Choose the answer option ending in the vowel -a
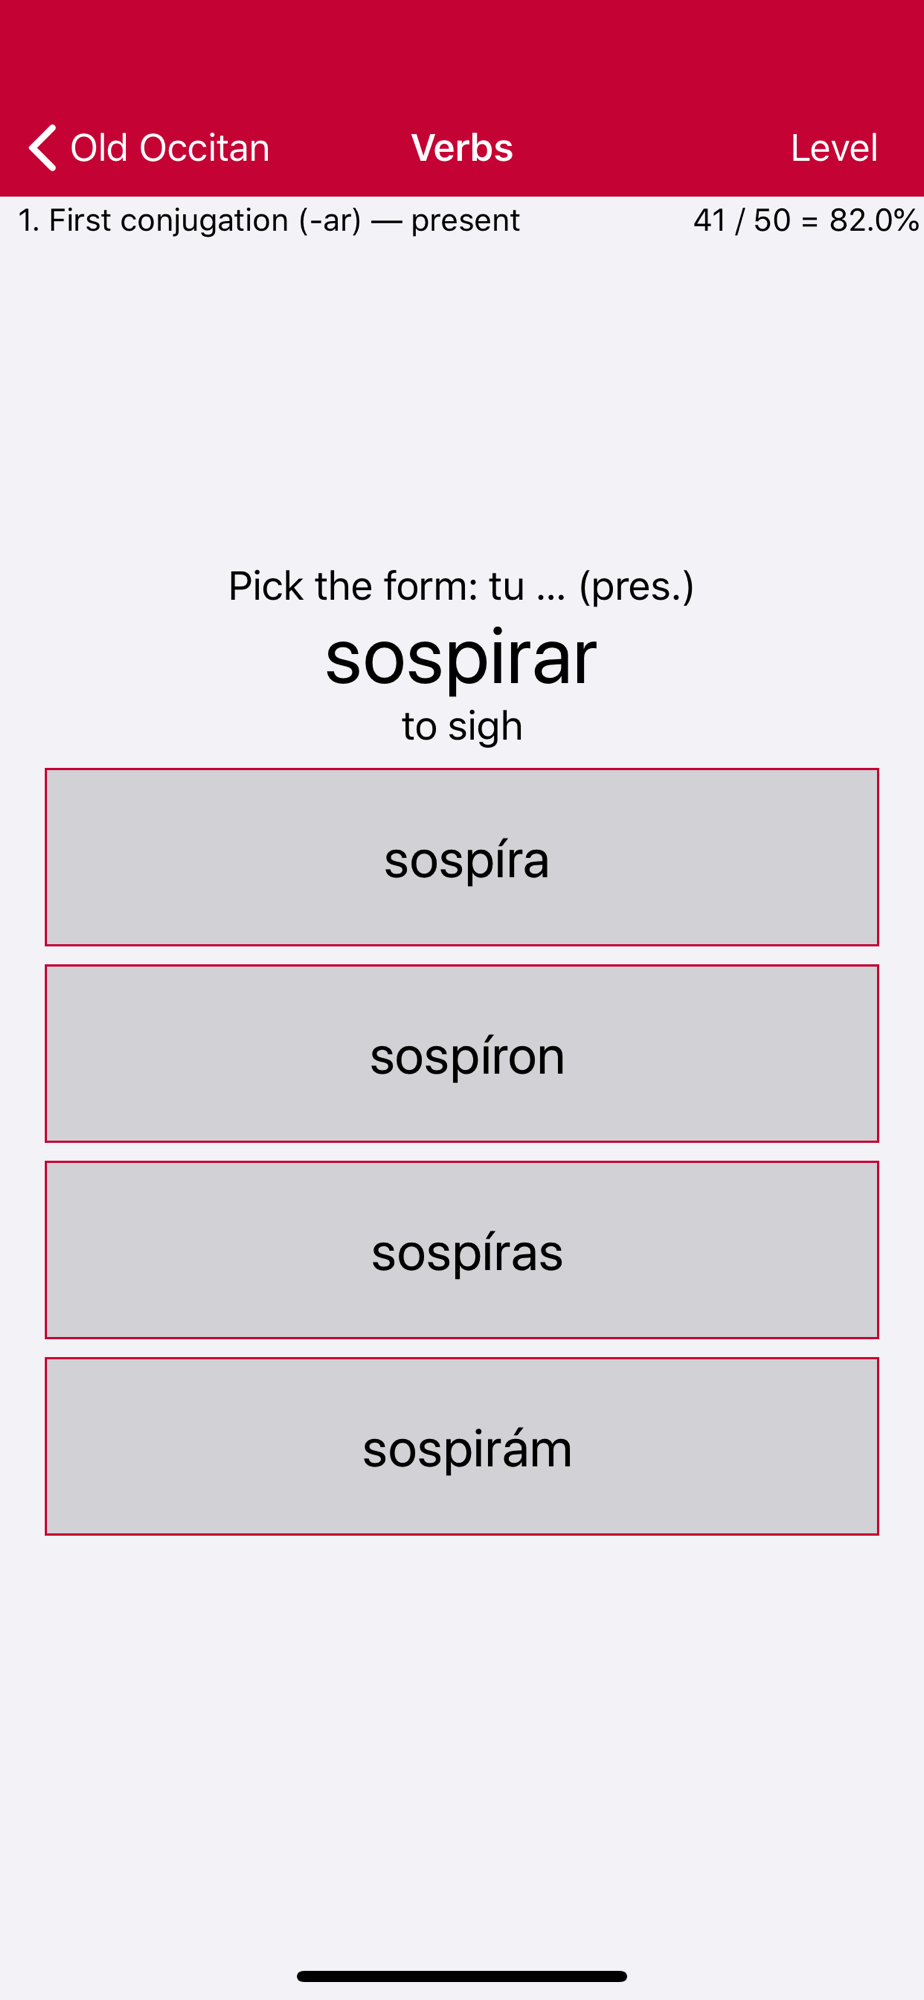 pos(462,857)
